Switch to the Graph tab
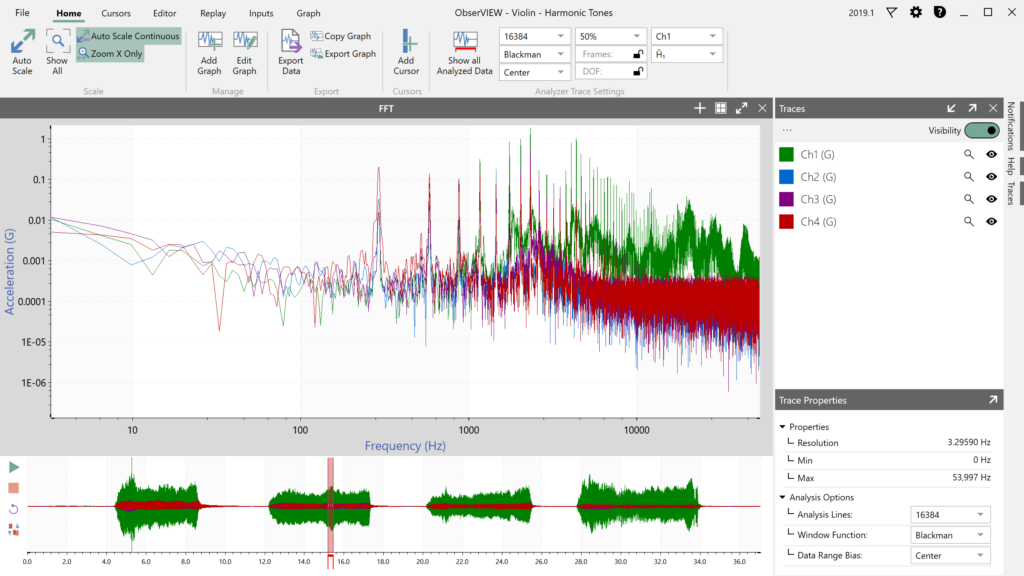The image size is (1024, 576). click(308, 13)
